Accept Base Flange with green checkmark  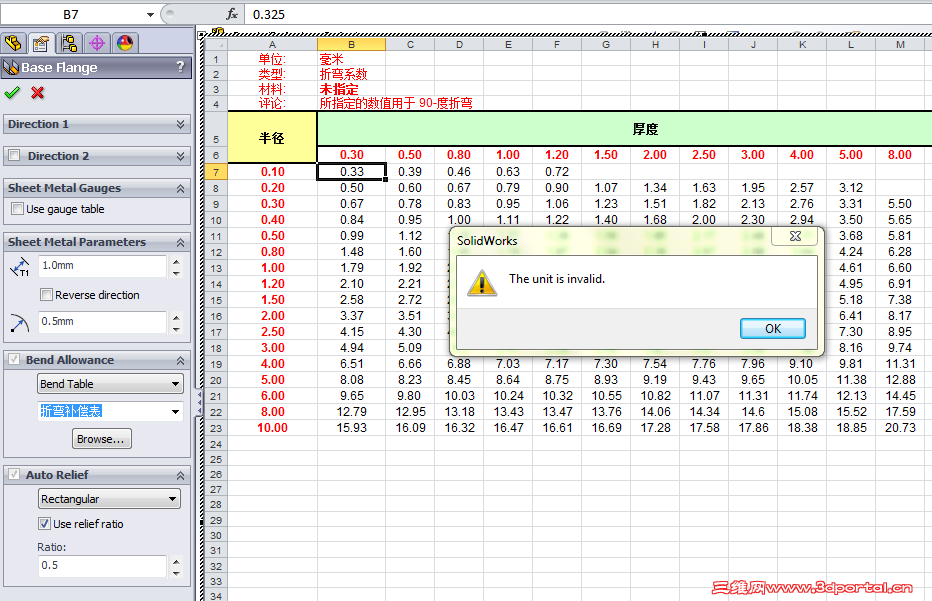(12, 93)
